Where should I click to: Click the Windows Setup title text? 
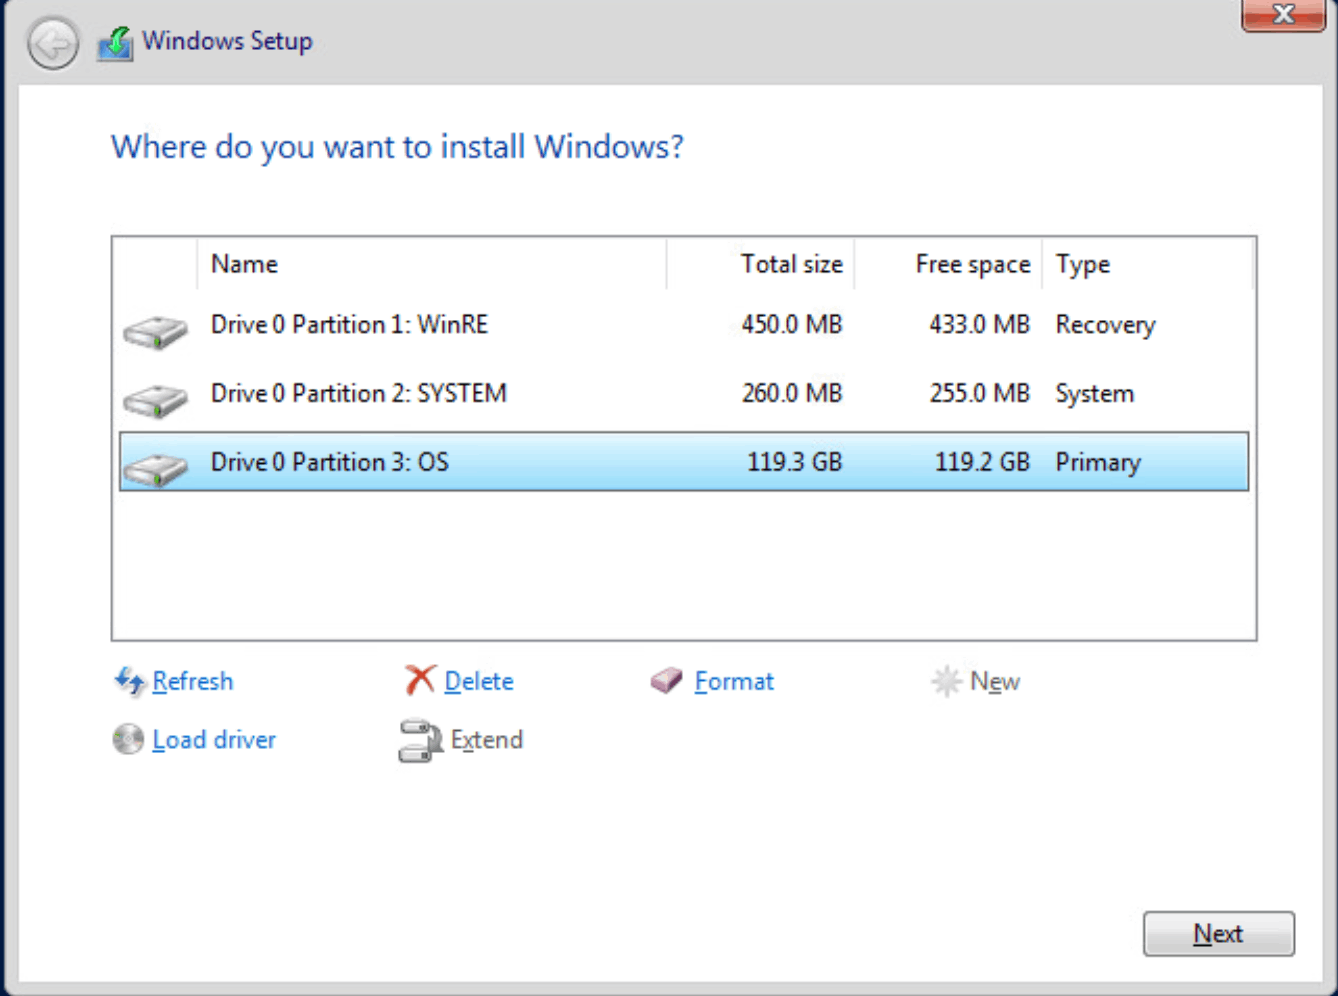point(227,41)
